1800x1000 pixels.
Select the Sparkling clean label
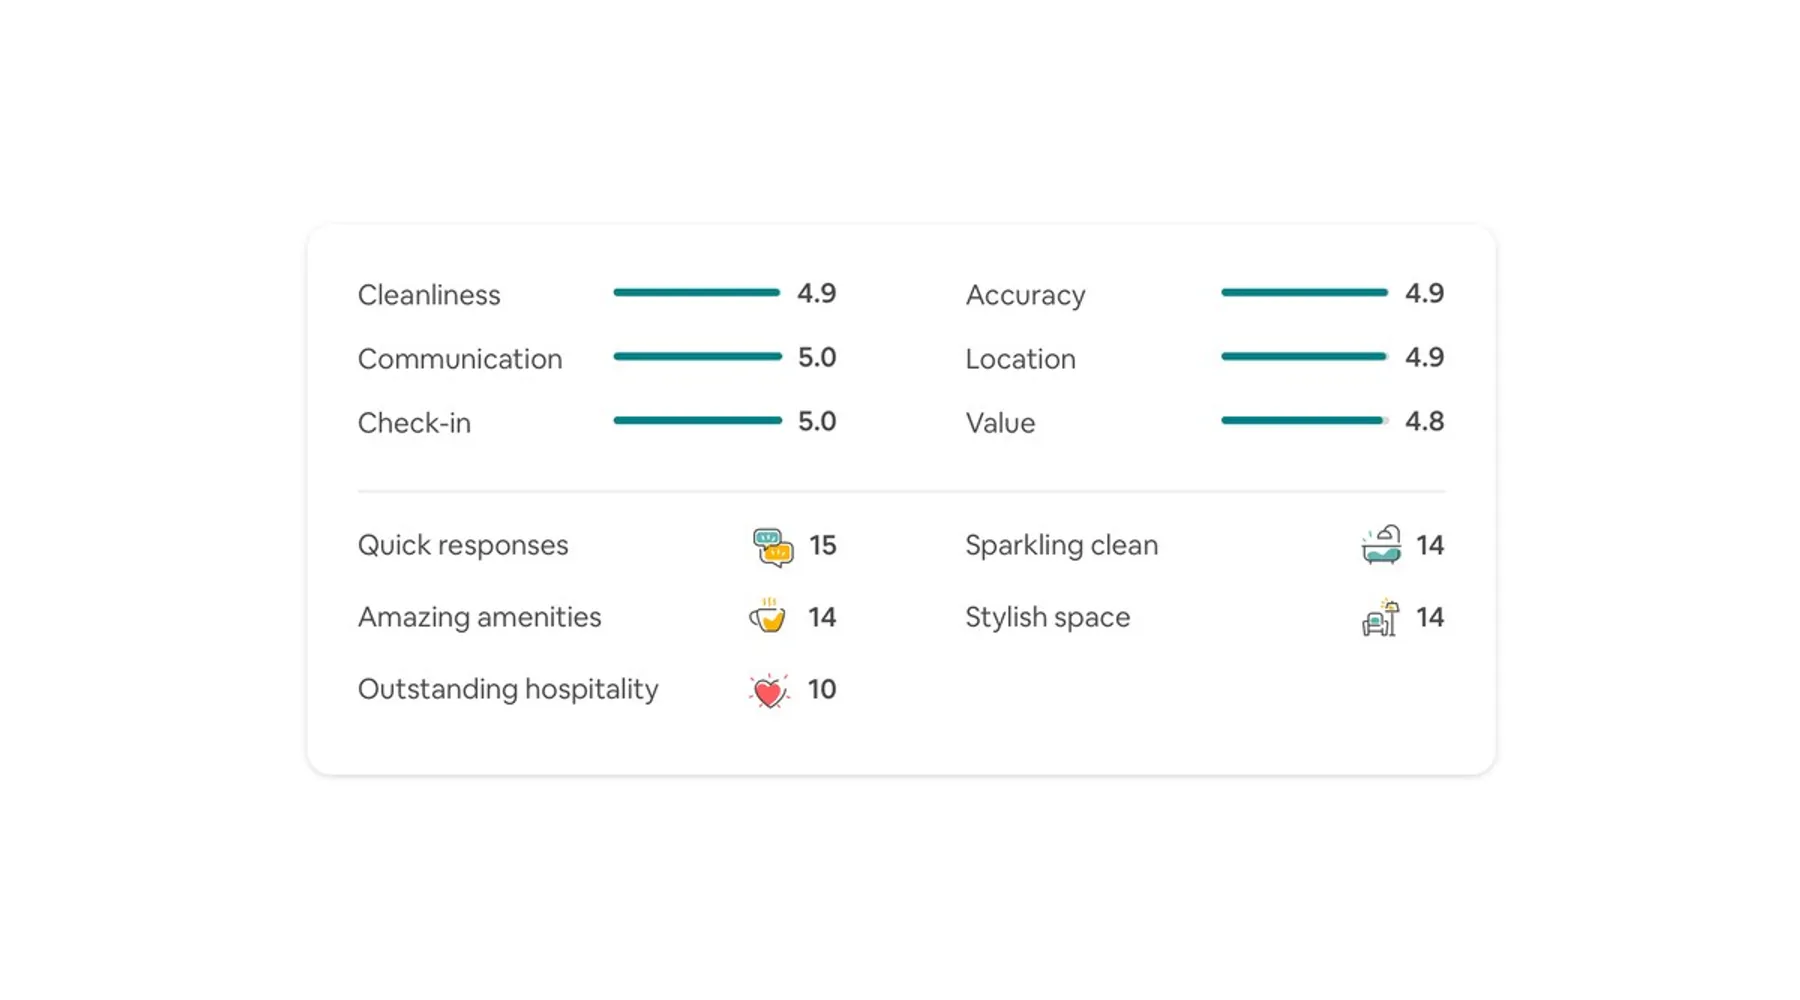click(1061, 545)
